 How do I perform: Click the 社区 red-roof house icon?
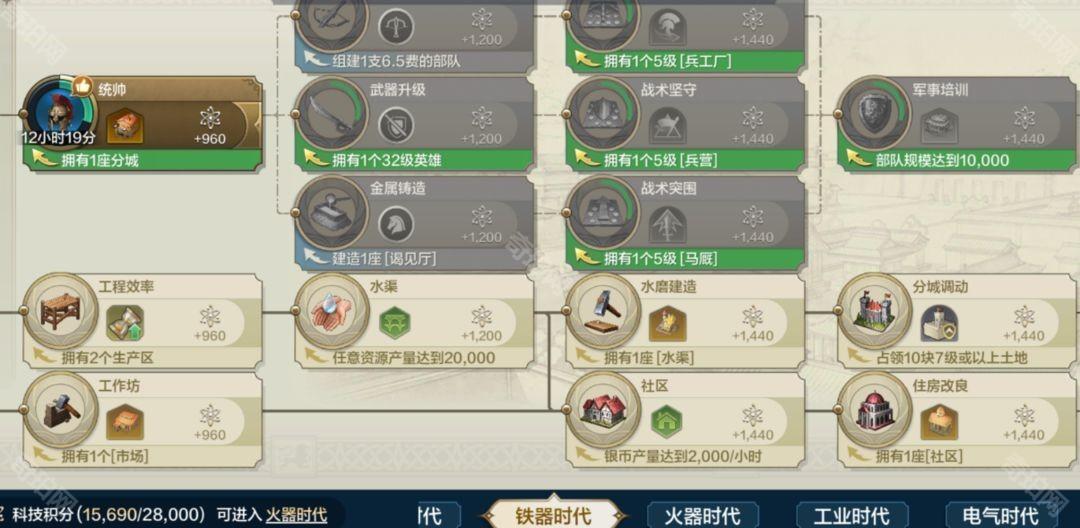pyautogui.click(x=601, y=410)
